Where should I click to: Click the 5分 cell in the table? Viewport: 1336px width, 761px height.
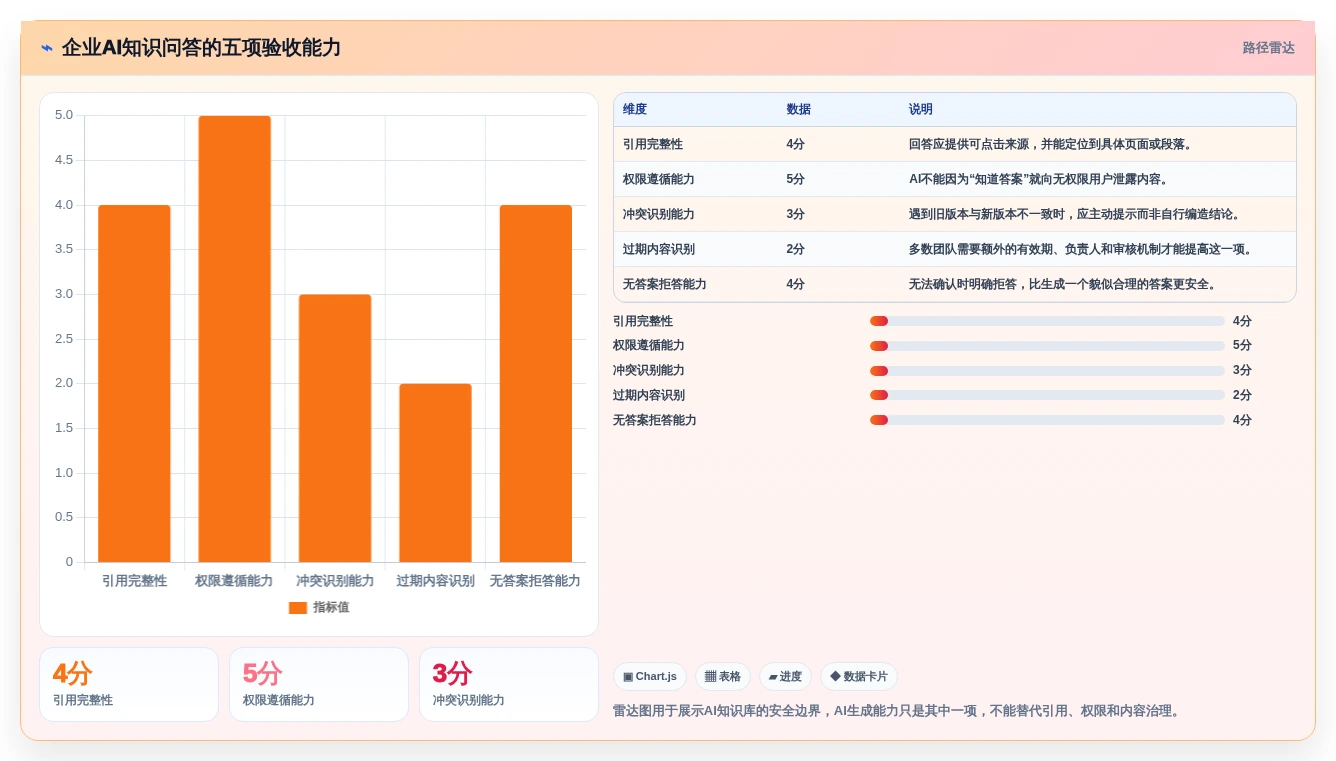coord(796,179)
